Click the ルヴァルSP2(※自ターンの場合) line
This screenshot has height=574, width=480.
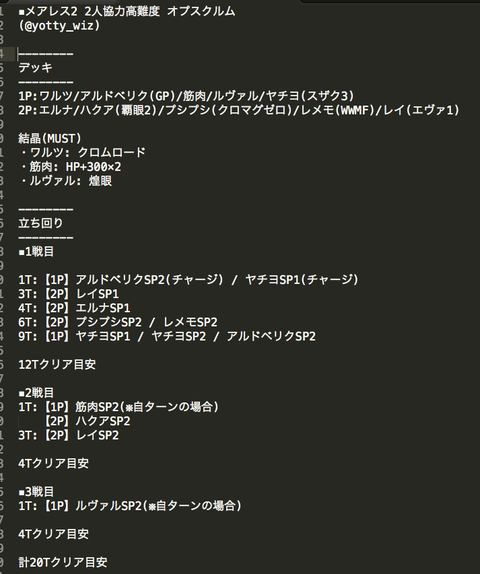130,506
